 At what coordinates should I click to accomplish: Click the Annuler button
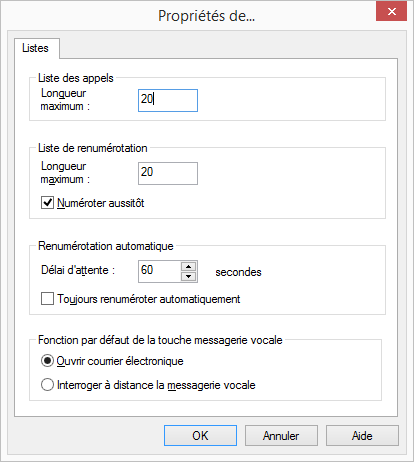281,435
